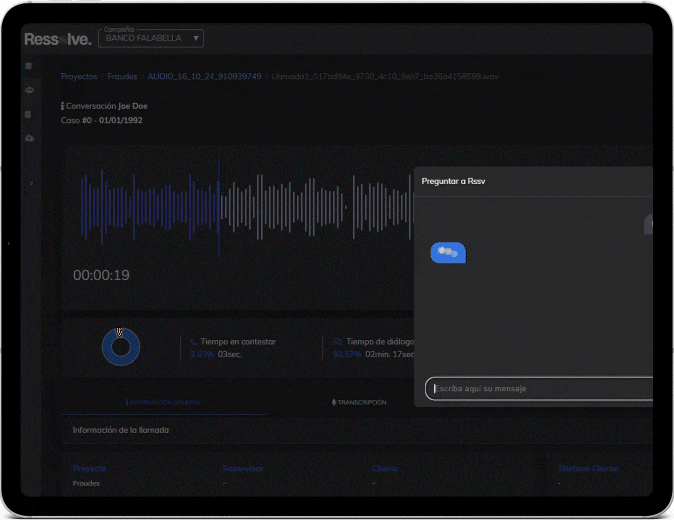Switch to Información General tab
Viewport: 674px width, 520px height.
163,402
